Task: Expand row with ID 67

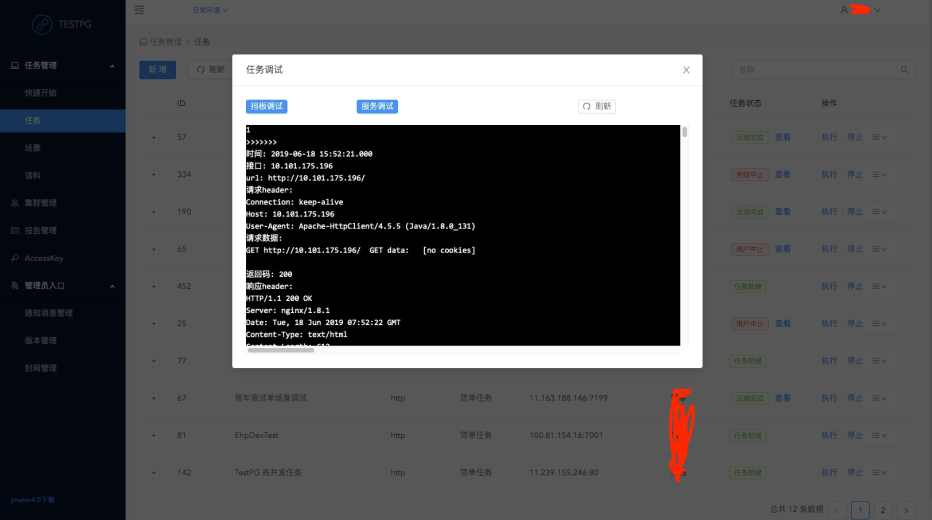Action: point(153,398)
